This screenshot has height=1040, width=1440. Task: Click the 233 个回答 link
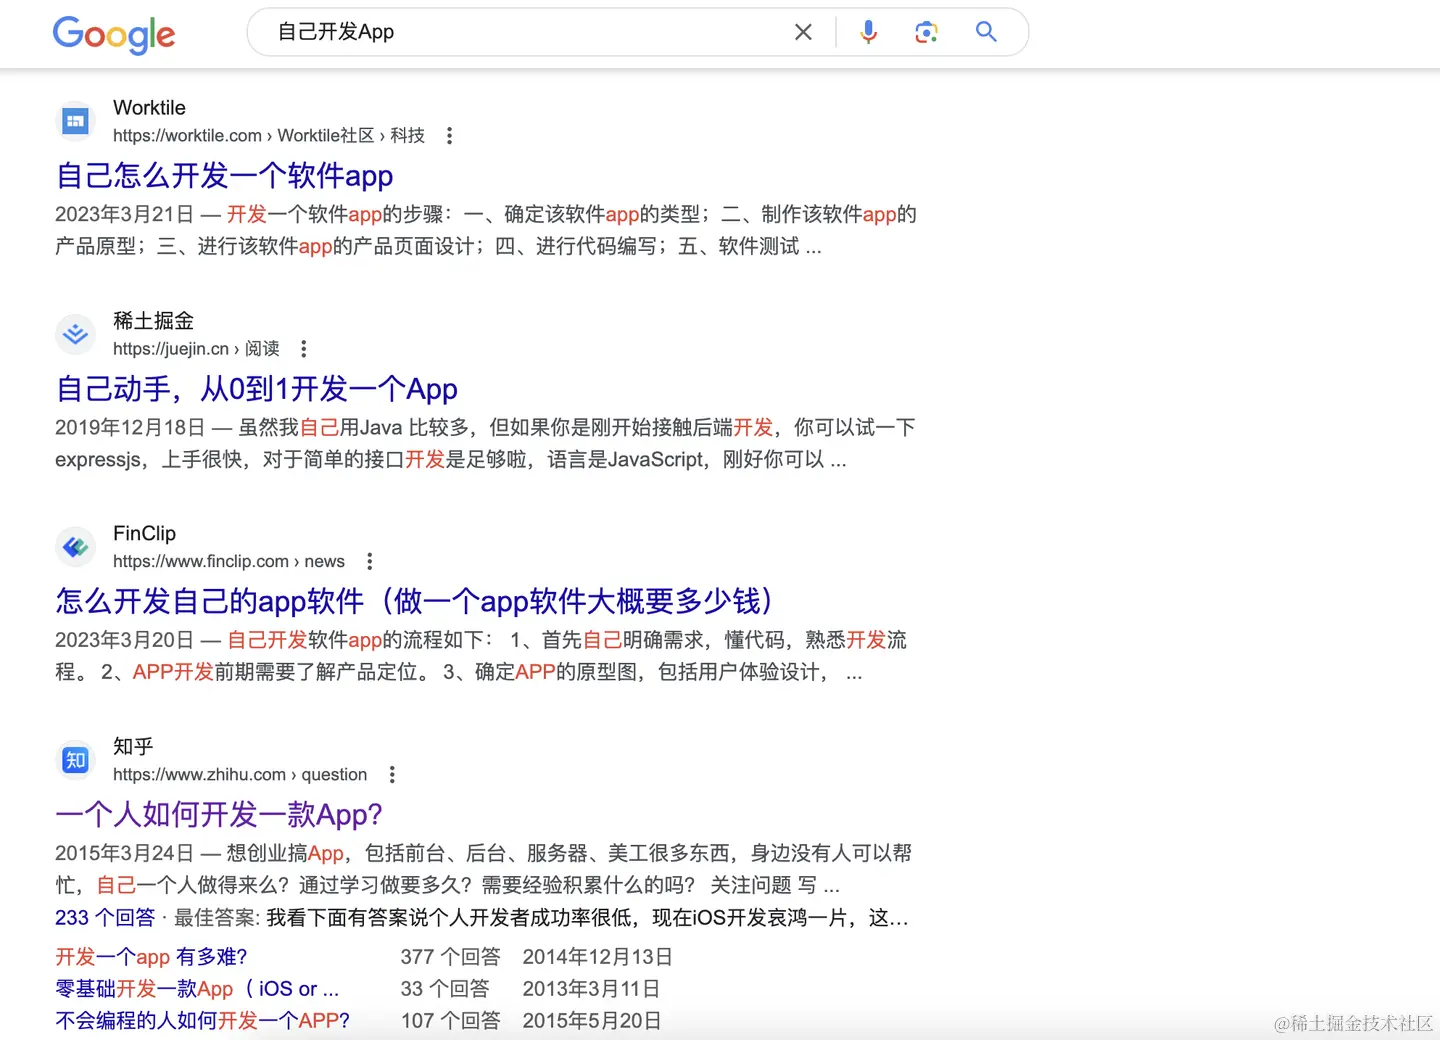point(105,918)
